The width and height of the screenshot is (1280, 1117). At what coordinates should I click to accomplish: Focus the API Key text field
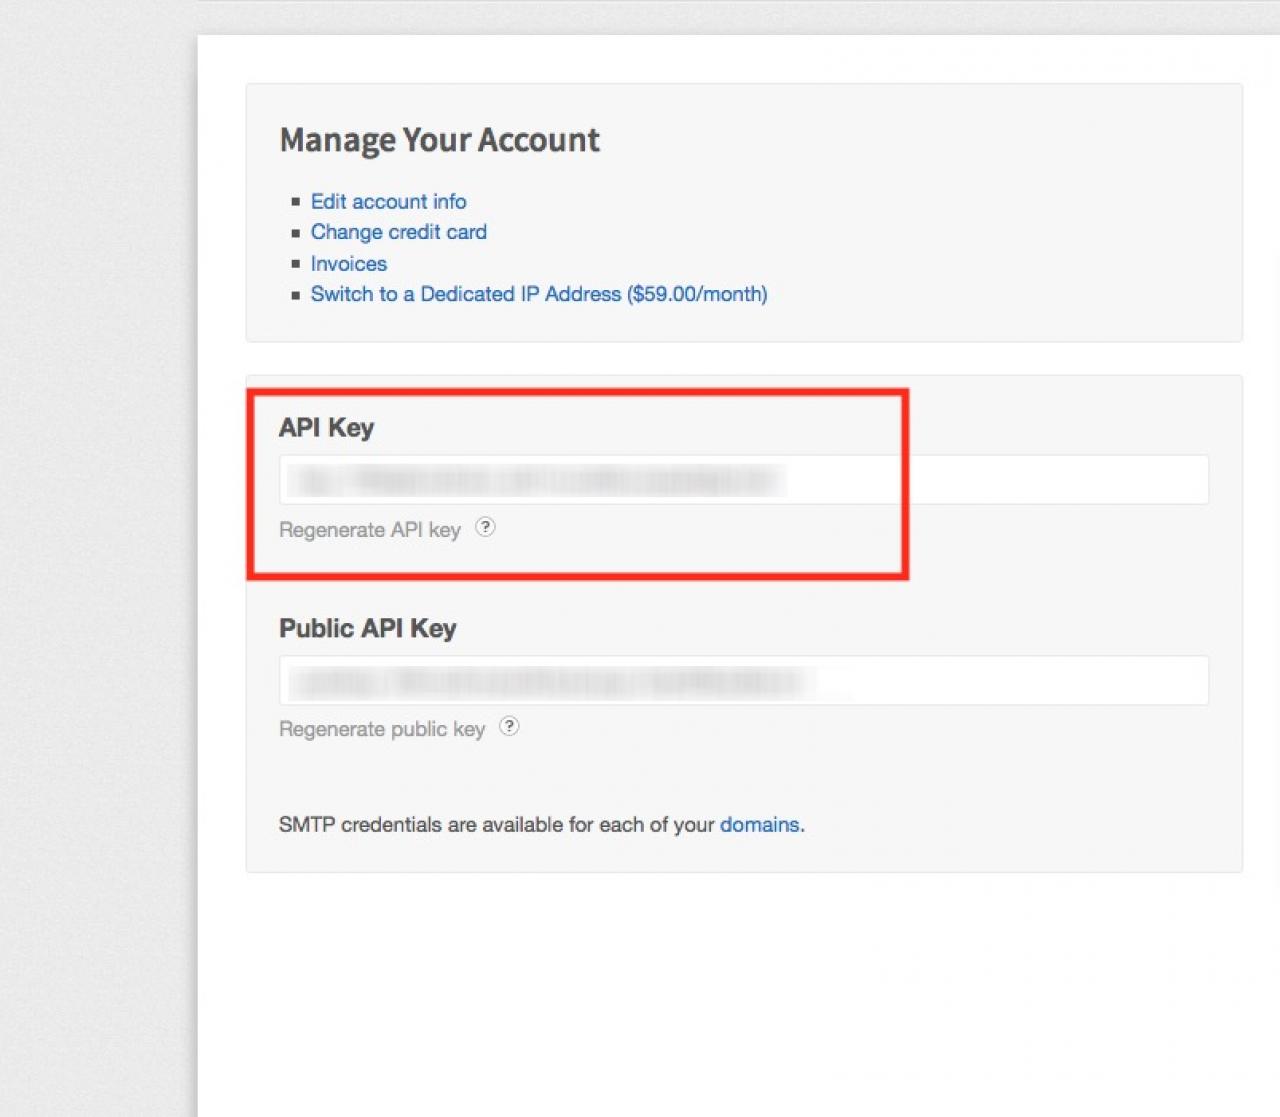coord(743,481)
